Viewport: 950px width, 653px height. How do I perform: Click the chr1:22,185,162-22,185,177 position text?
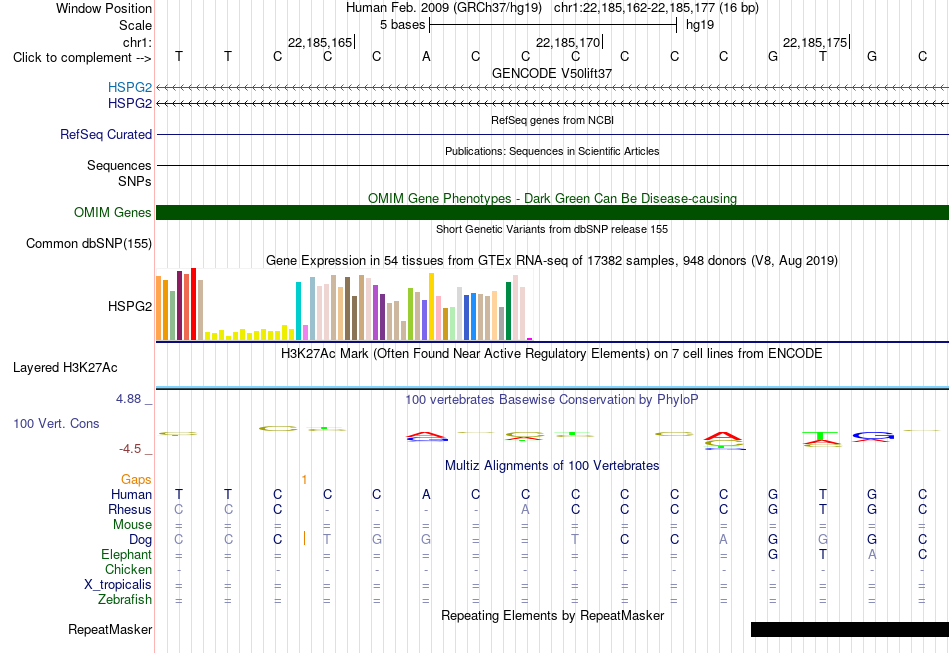click(x=656, y=8)
